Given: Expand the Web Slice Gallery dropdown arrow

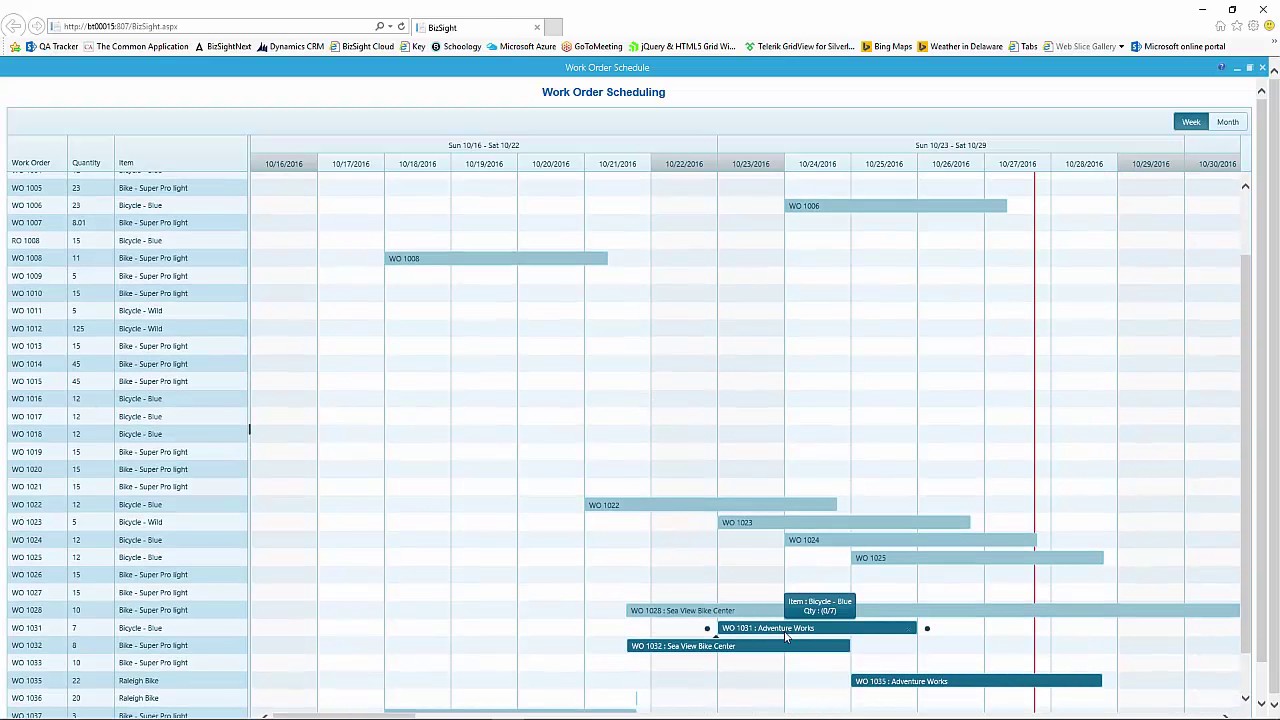Looking at the screenshot, I should pos(1121,46).
